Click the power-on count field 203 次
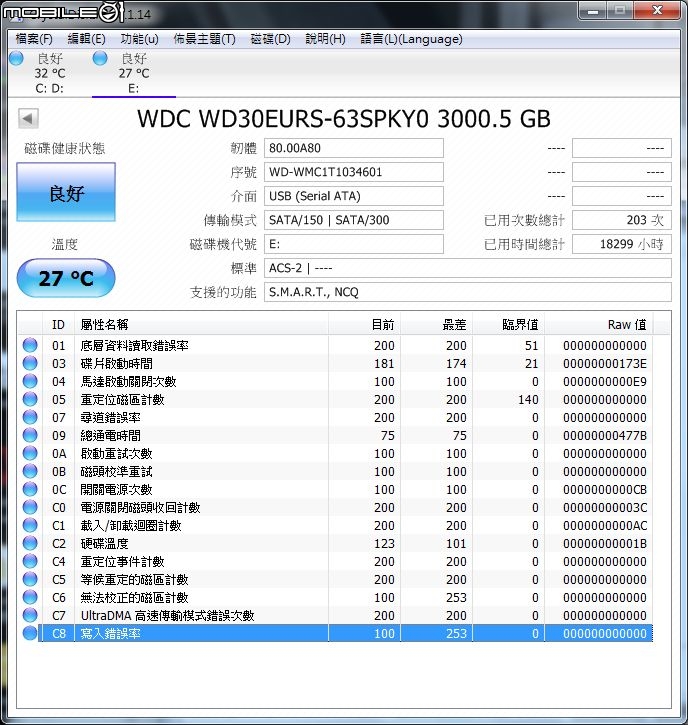Image resolution: width=688 pixels, height=725 pixels. coord(622,220)
